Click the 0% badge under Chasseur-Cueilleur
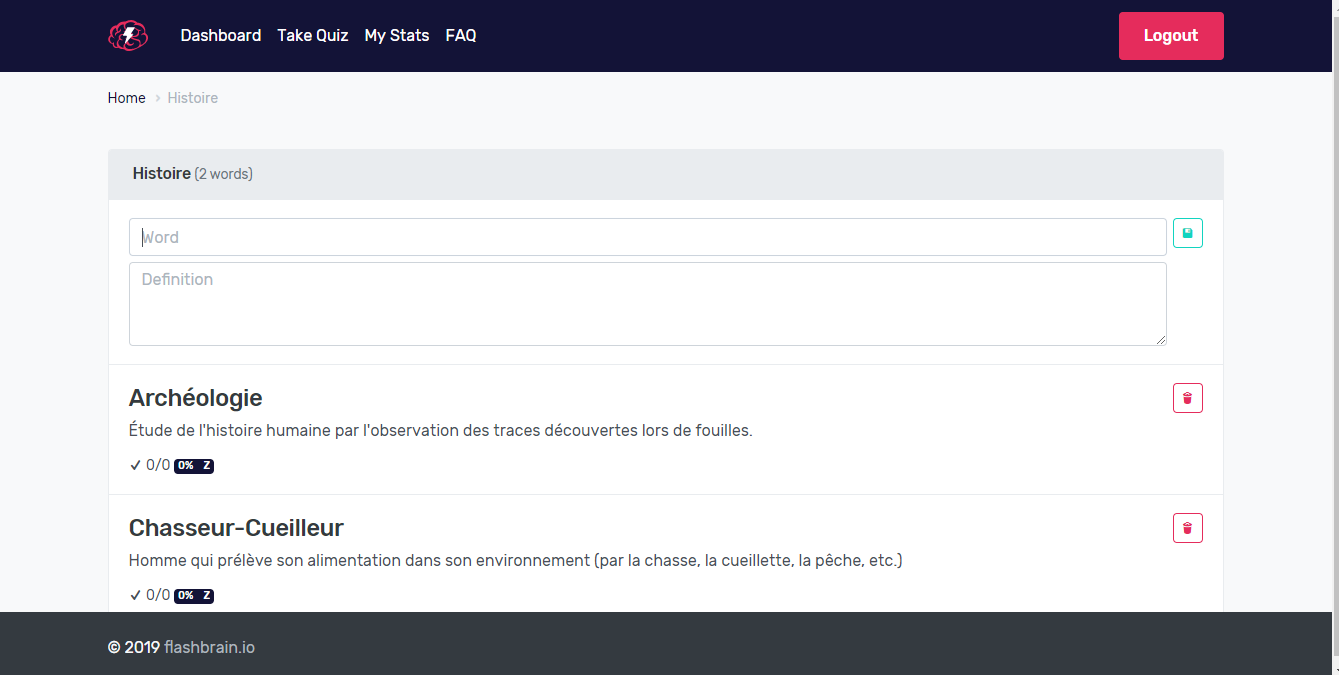 pos(186,596)
